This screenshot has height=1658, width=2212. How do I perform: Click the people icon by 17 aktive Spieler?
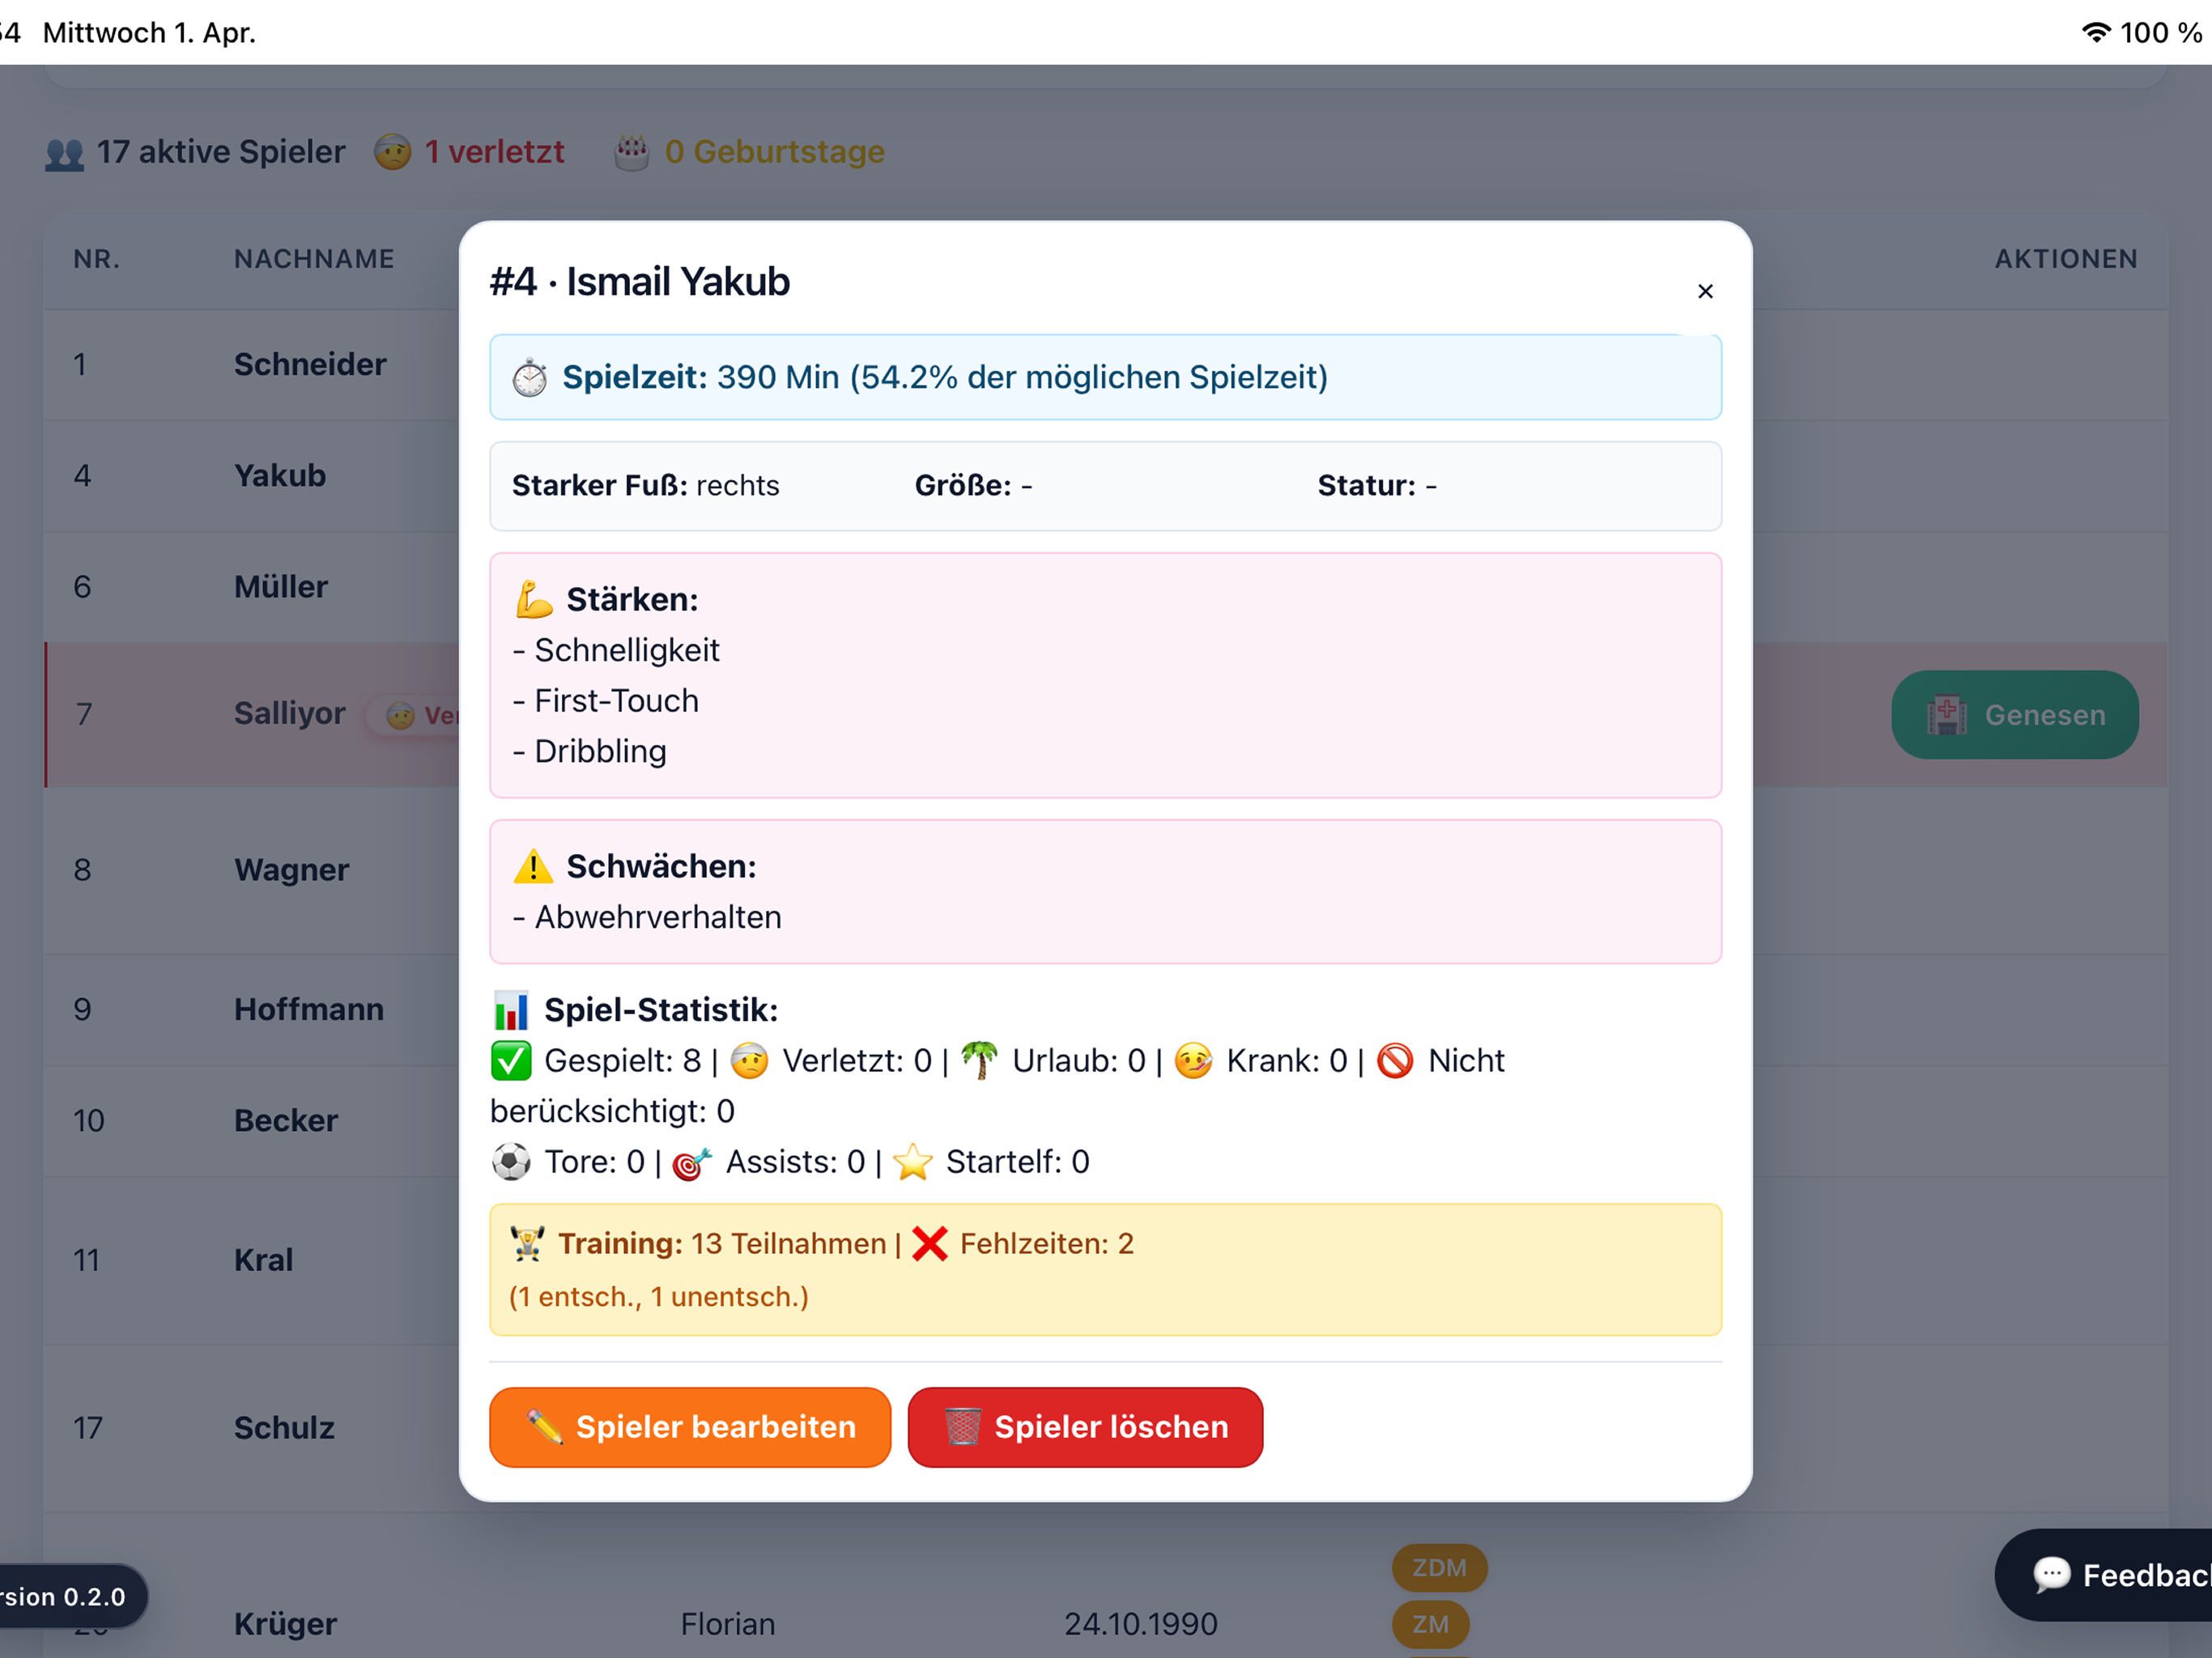[x=65, y=153]
